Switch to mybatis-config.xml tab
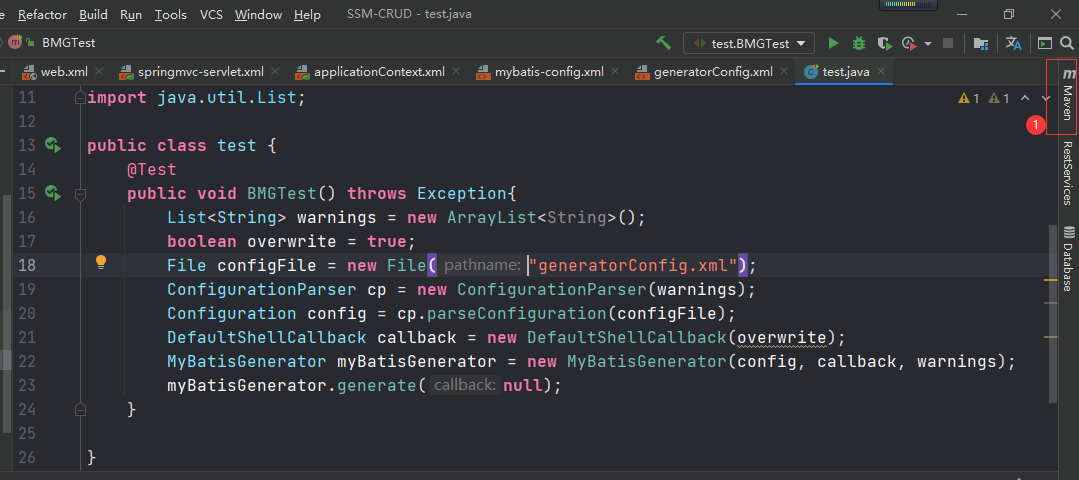This screenshot has height=480, width=1079. [549, 72]
